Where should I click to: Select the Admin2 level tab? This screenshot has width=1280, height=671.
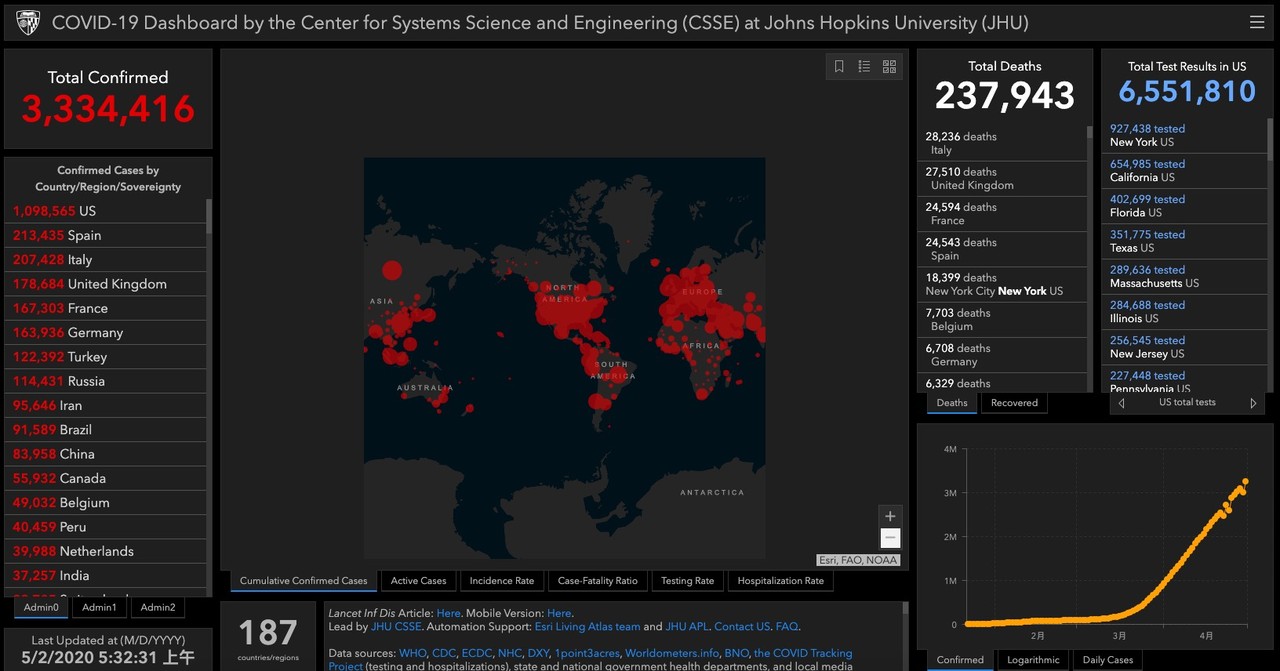158,608
